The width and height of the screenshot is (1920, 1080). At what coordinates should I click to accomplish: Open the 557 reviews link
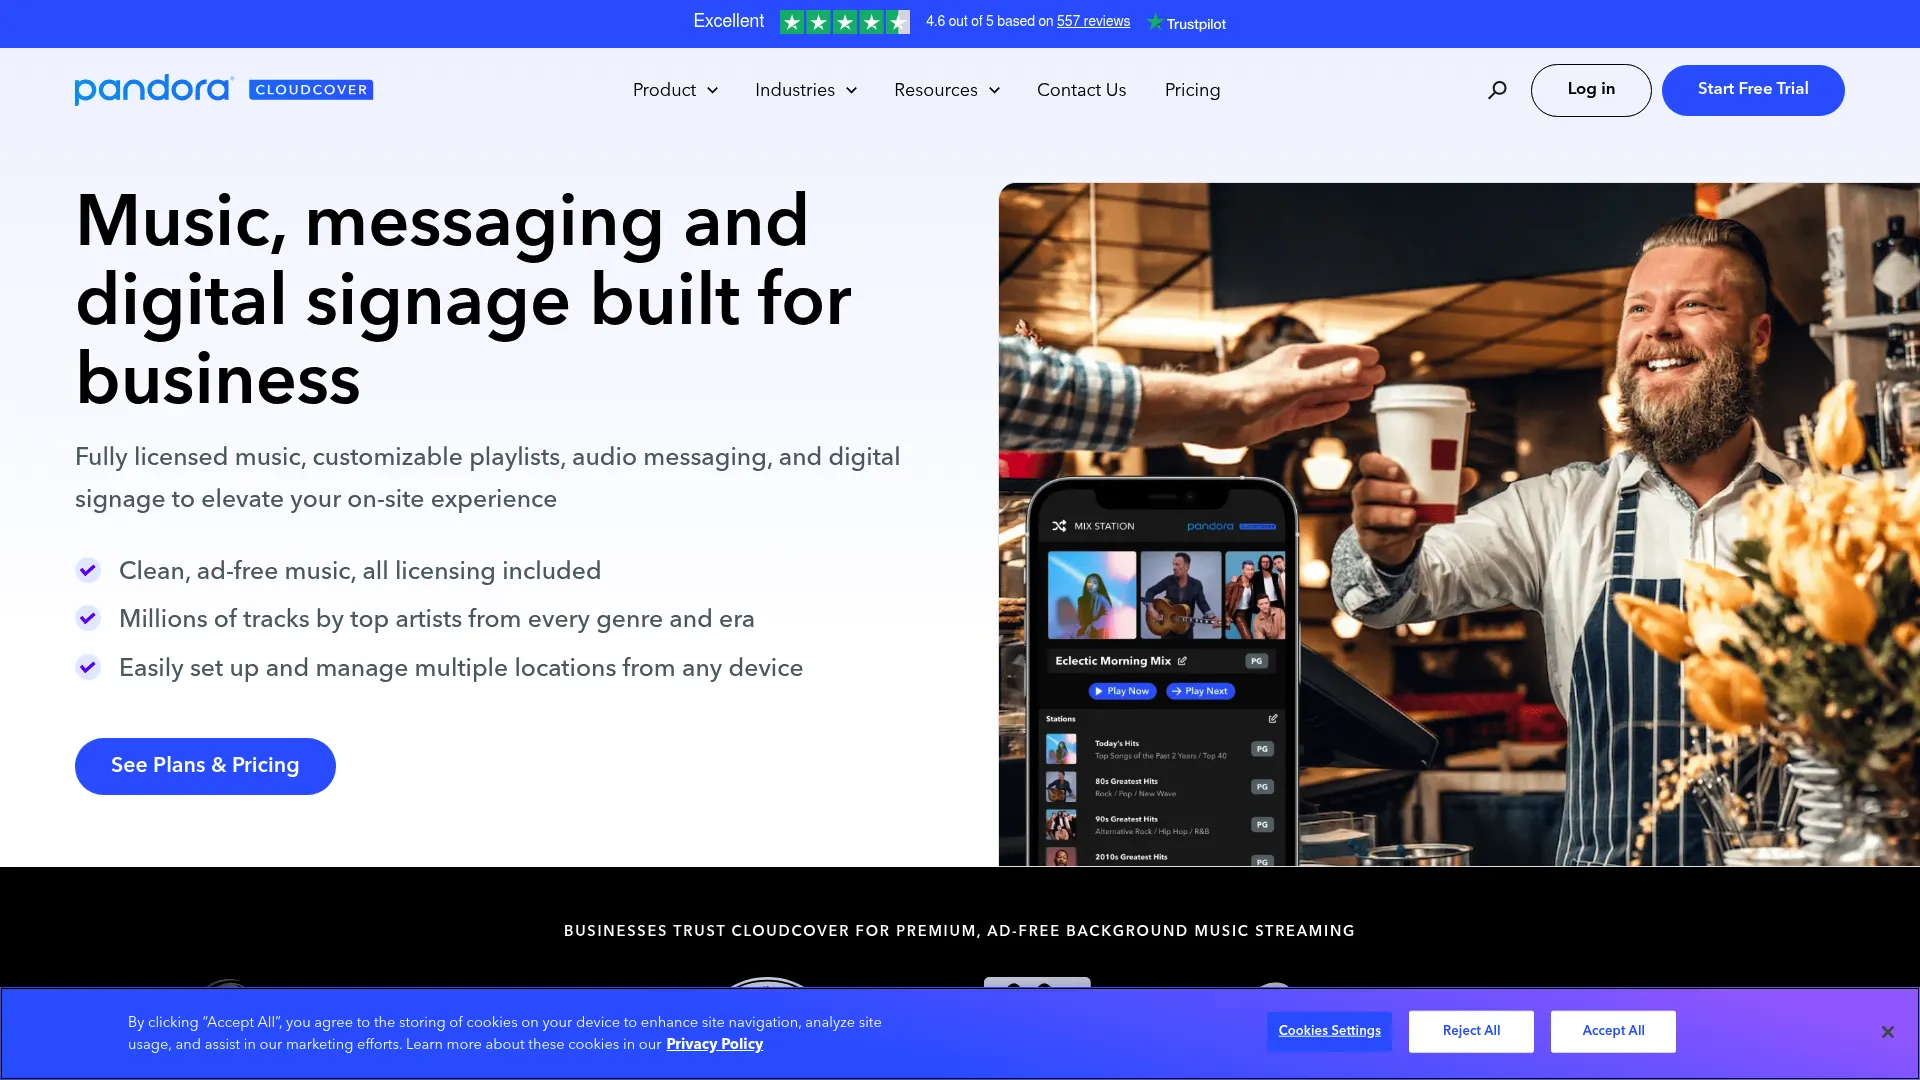coord(1093,21)
